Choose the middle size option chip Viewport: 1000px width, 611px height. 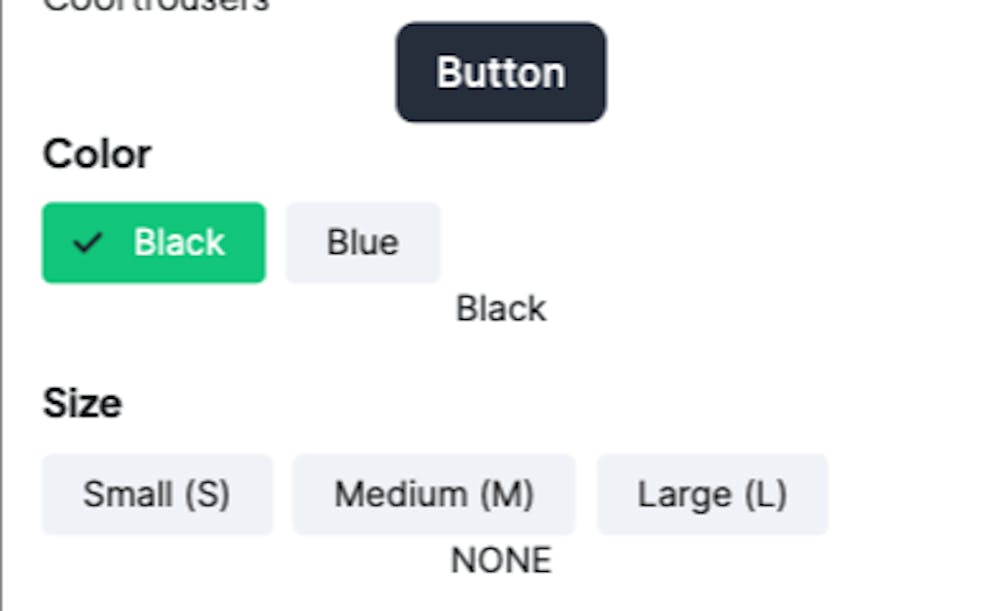(434, 494)
